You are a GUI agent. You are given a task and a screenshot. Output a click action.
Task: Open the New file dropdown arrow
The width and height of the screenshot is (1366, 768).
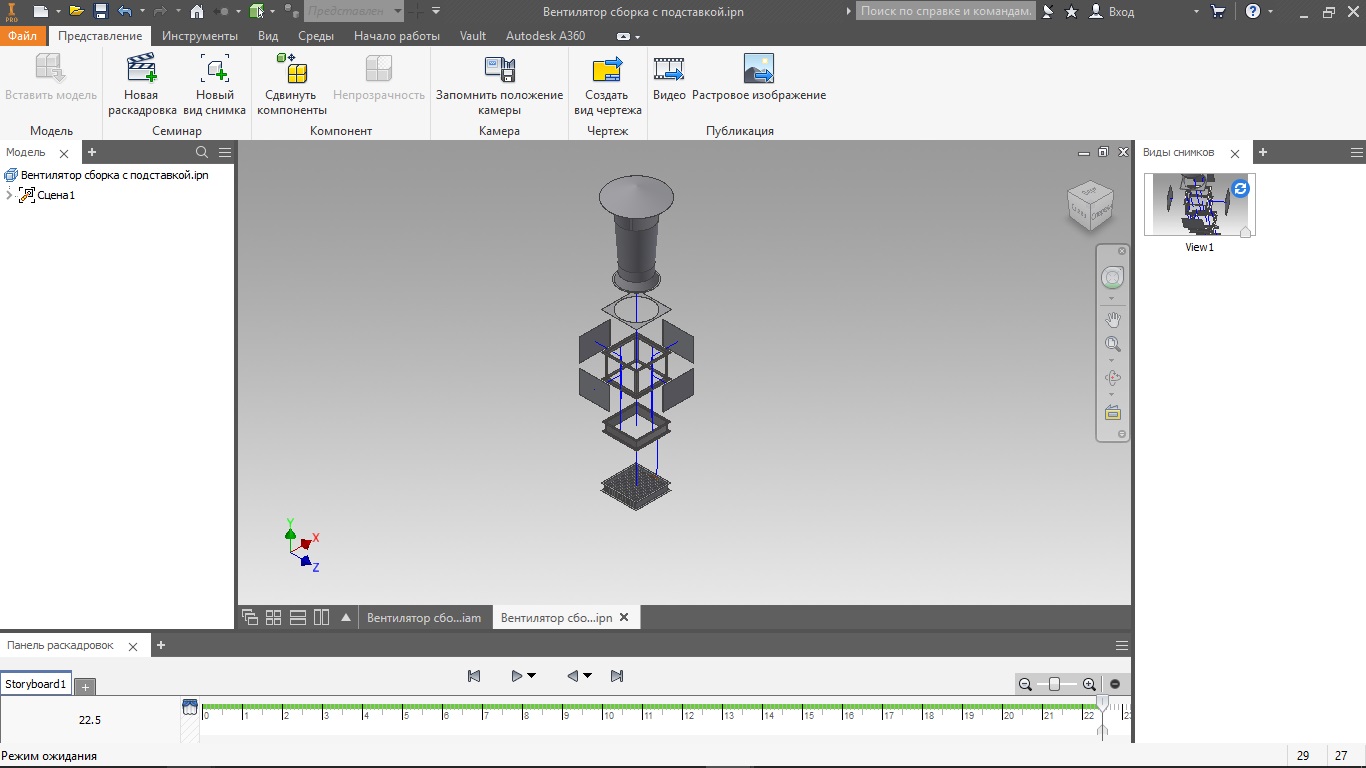click(58, 11)
